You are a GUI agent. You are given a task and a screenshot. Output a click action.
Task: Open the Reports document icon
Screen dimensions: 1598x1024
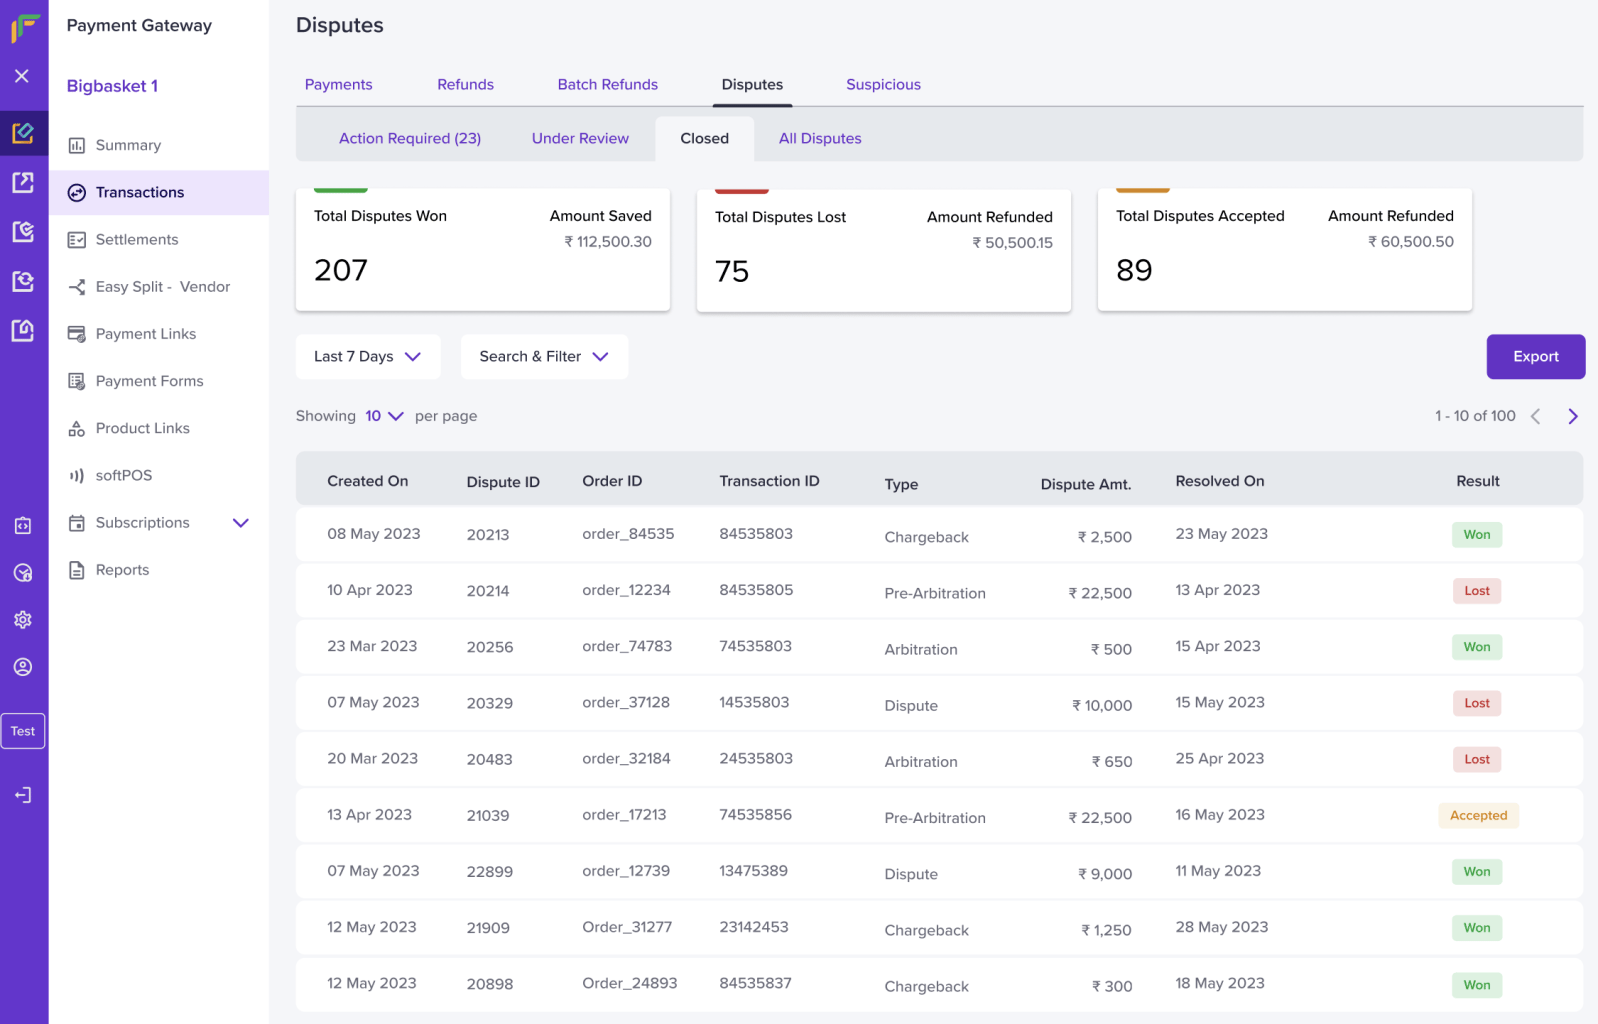point(77,570)
